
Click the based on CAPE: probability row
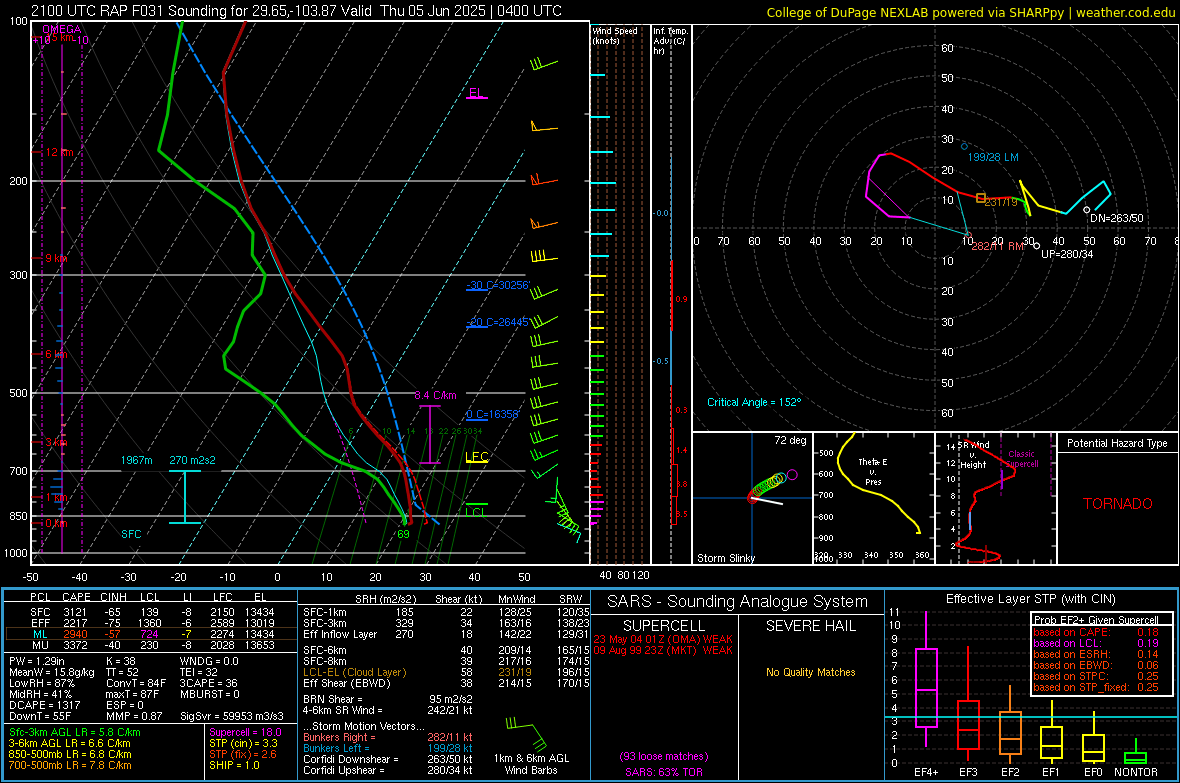(x=1096, y=632)
